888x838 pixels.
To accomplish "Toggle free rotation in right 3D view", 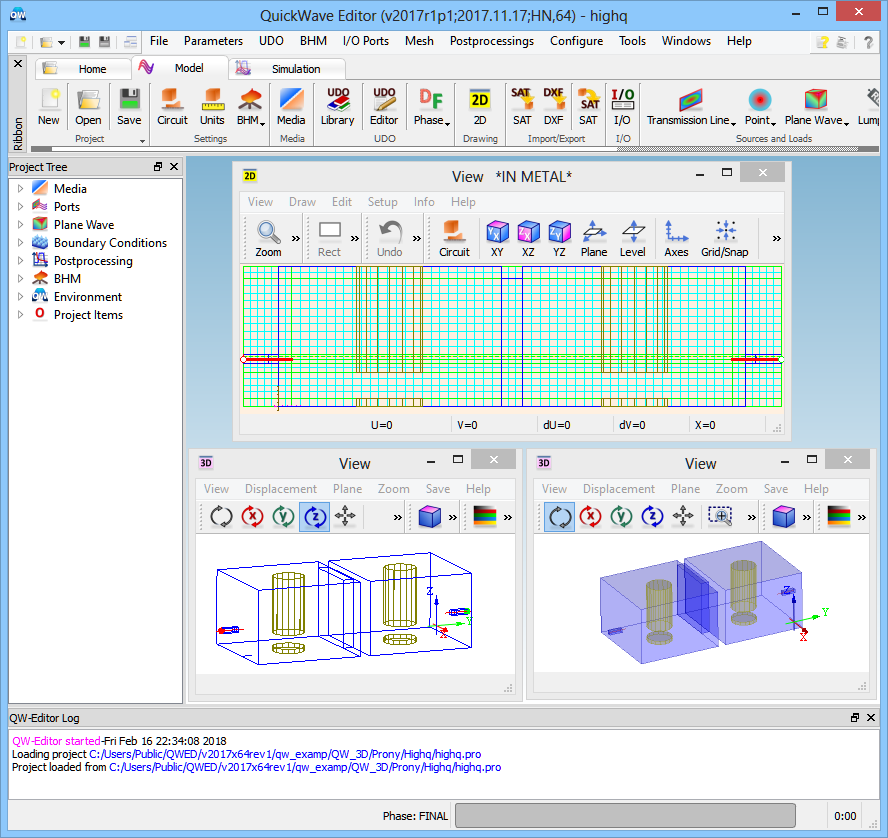I will pyautogui.click(x=560, y=517).
